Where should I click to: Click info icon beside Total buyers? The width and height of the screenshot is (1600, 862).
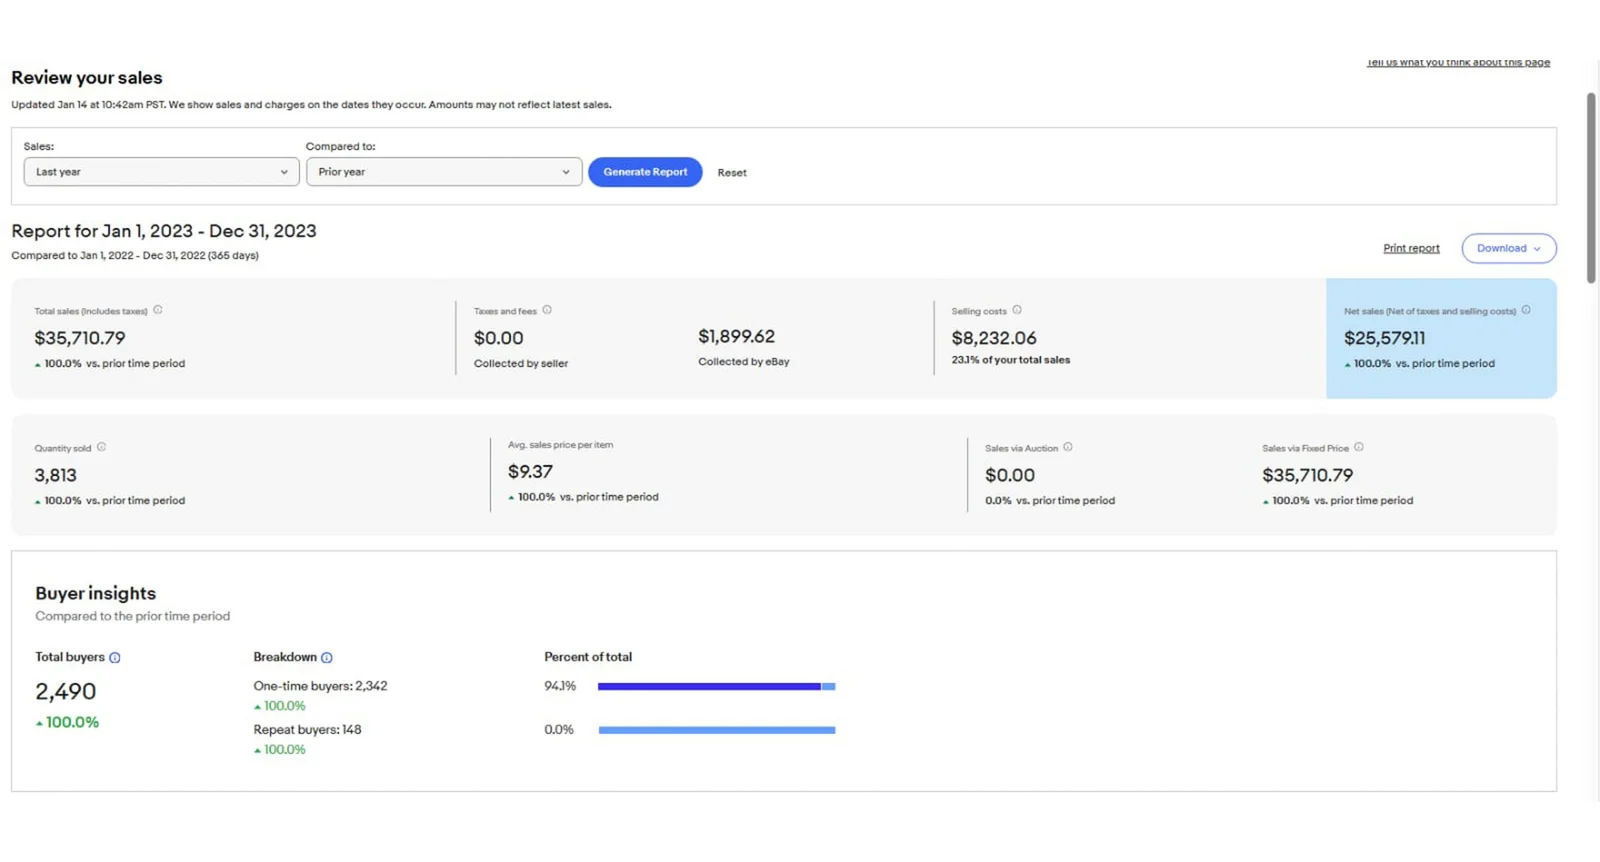coord(115,658)
